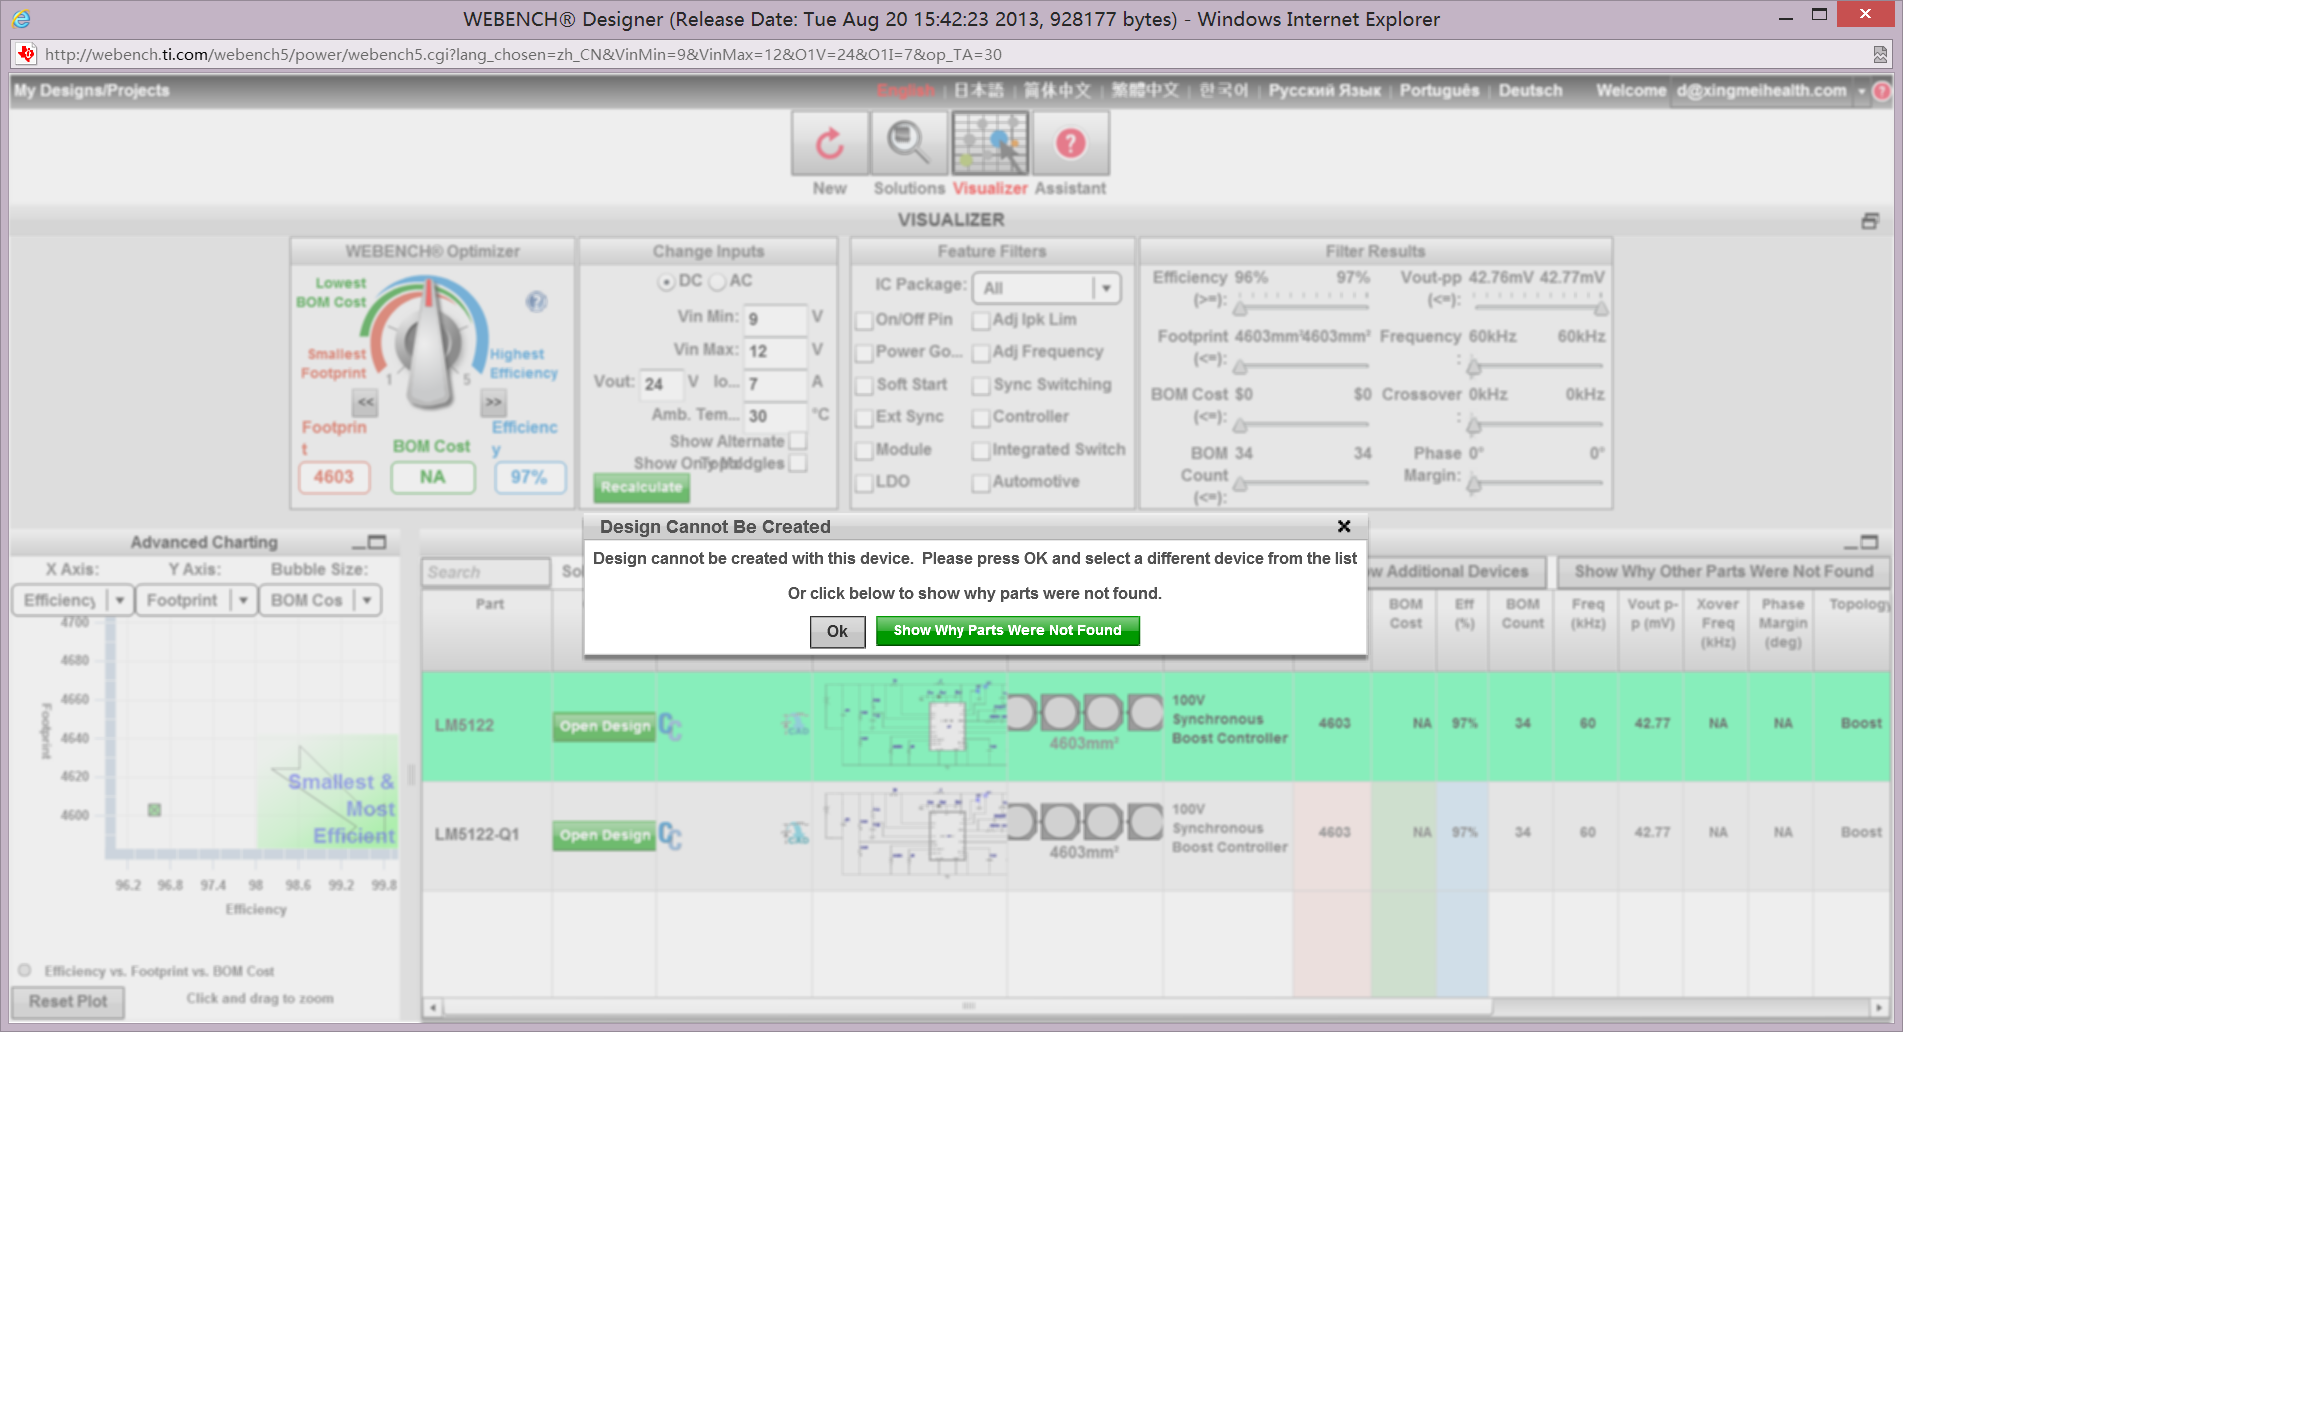The height and width of the screenshot is (1416, 2320).
Task: Click the Internet Explorer window icon
Action: point(20,19)
